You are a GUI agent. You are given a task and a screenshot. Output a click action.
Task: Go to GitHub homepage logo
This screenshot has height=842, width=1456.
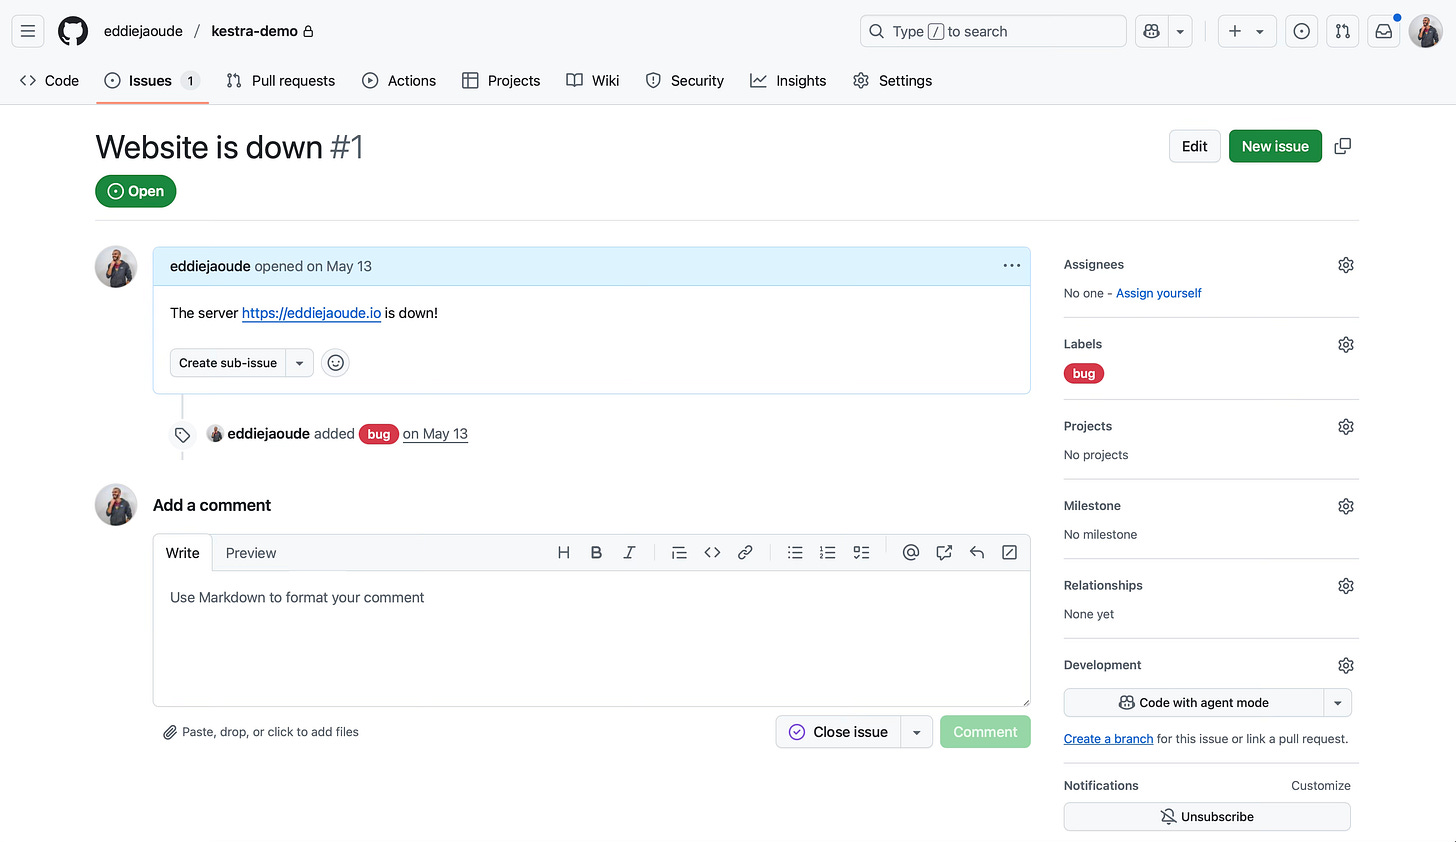[73, 31]
